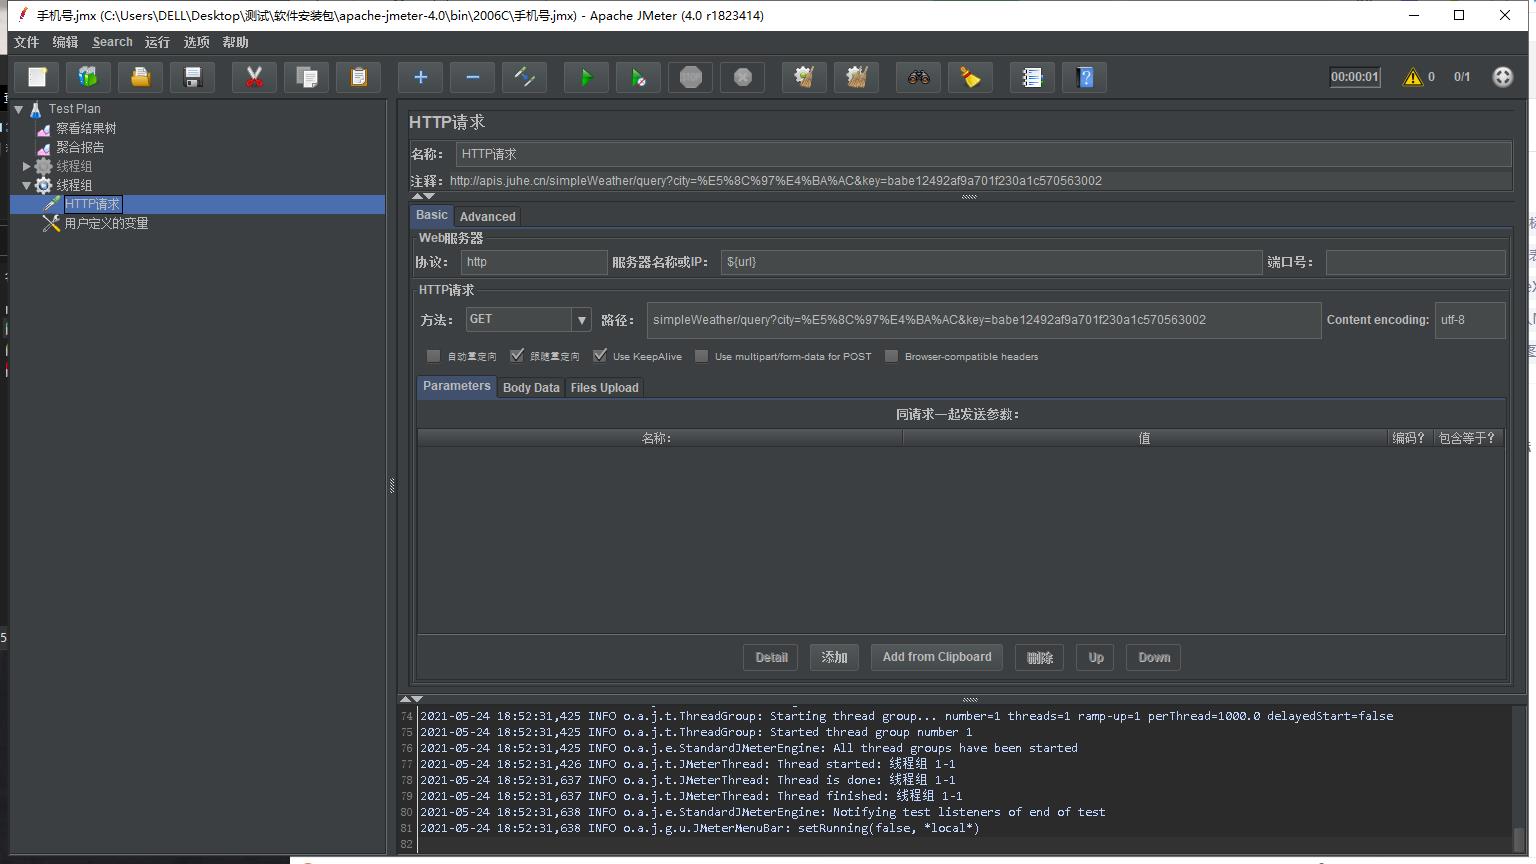The width and height of the screenshot is (1536, 864).
Task: Click the log panel split arrows
Action: 411,699
